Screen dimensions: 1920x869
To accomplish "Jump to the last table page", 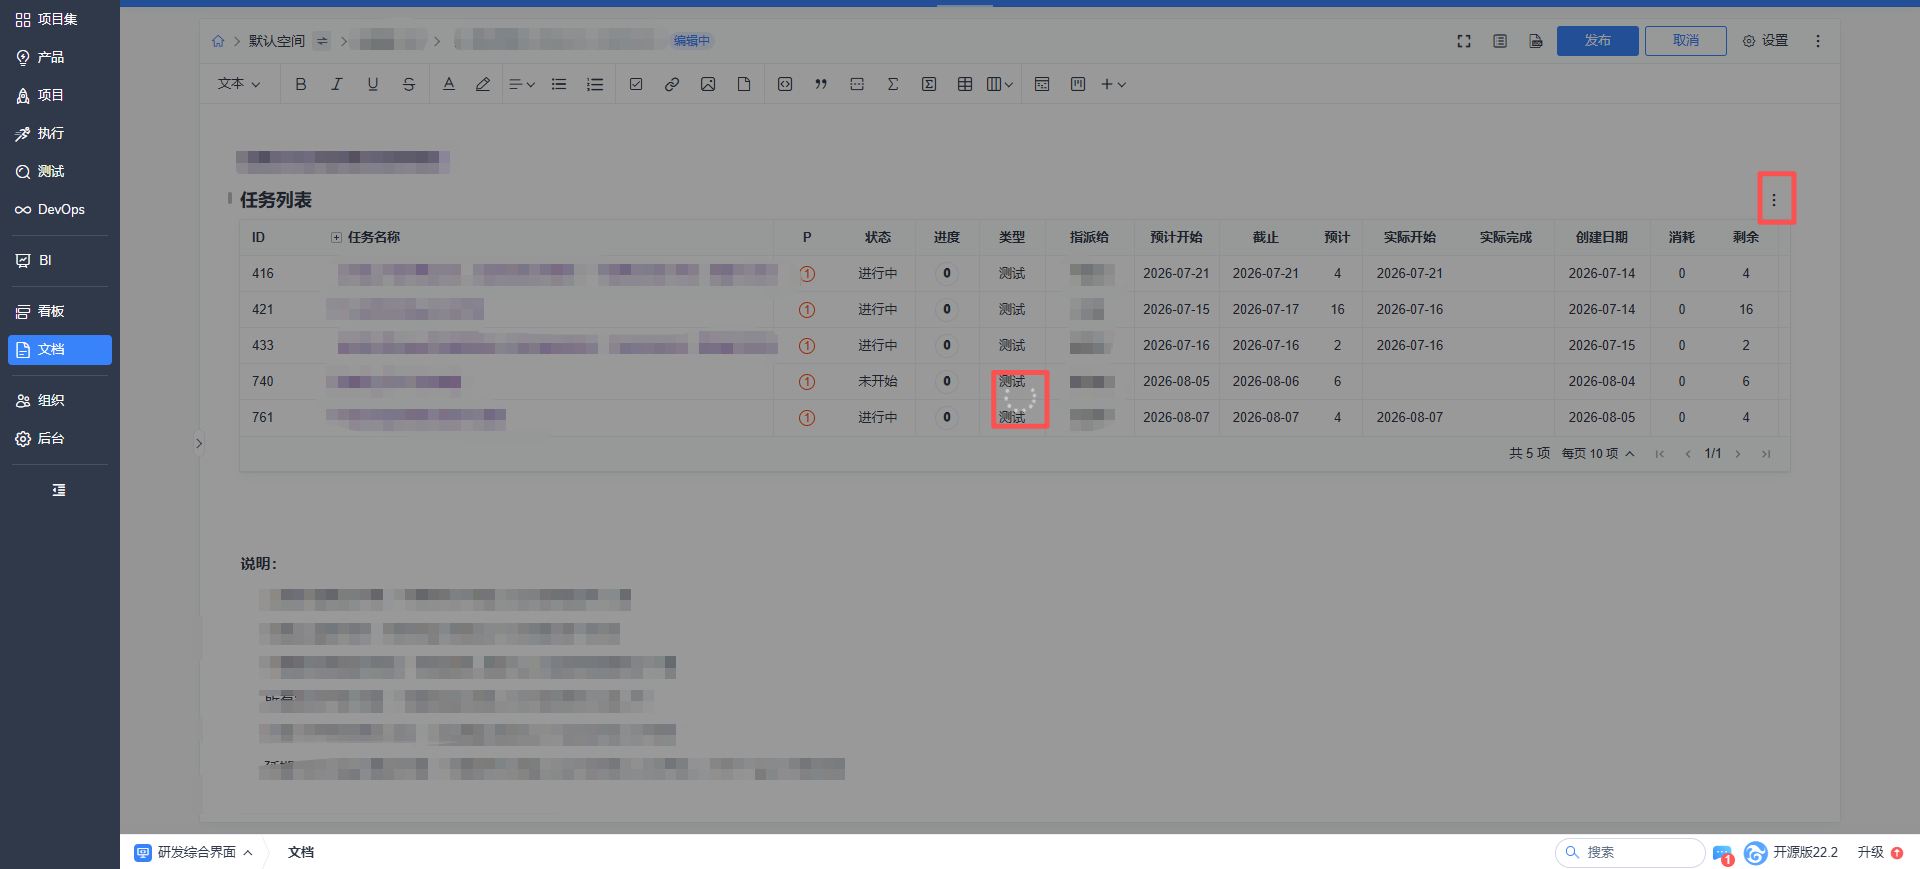I will 1766,454.
